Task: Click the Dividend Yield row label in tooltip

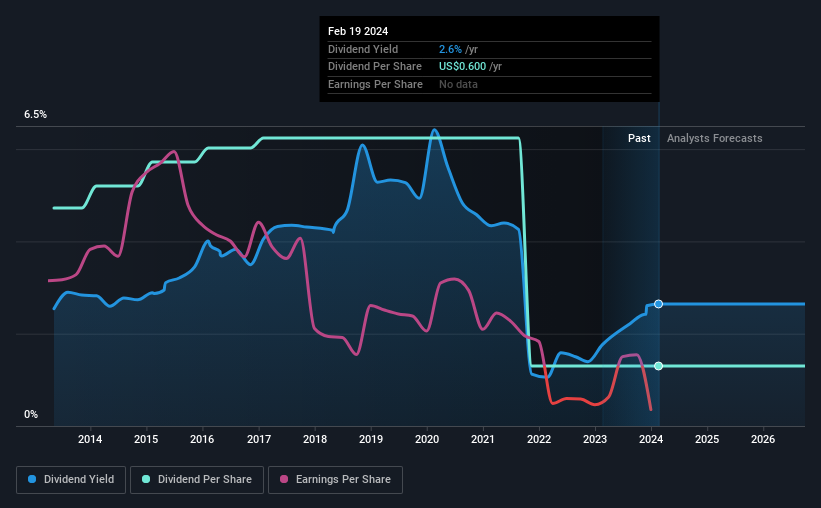Action: tap(363, 49)
